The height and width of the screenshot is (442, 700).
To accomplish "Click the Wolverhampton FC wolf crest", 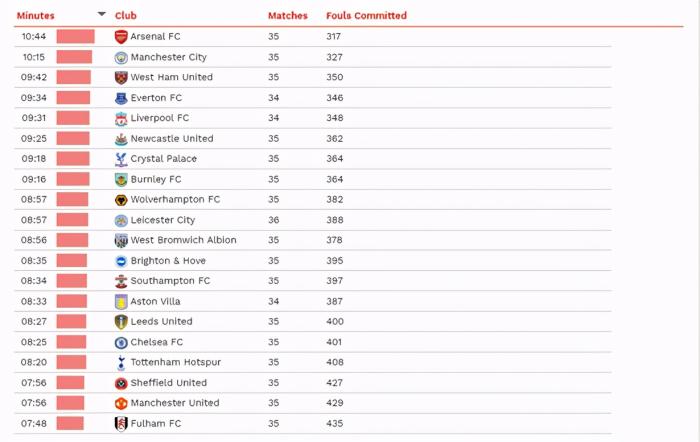I will pos(121,200).
